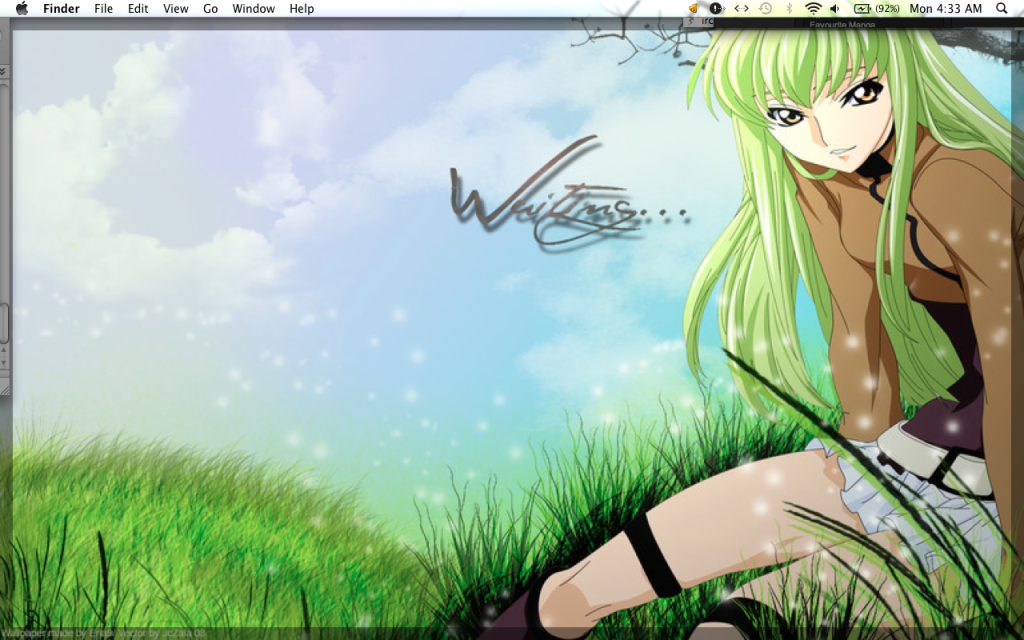Image resolution: width=1024 pixels, height=640 pixels.
Task: Open the Time Machine status menu
Action: 765,8
